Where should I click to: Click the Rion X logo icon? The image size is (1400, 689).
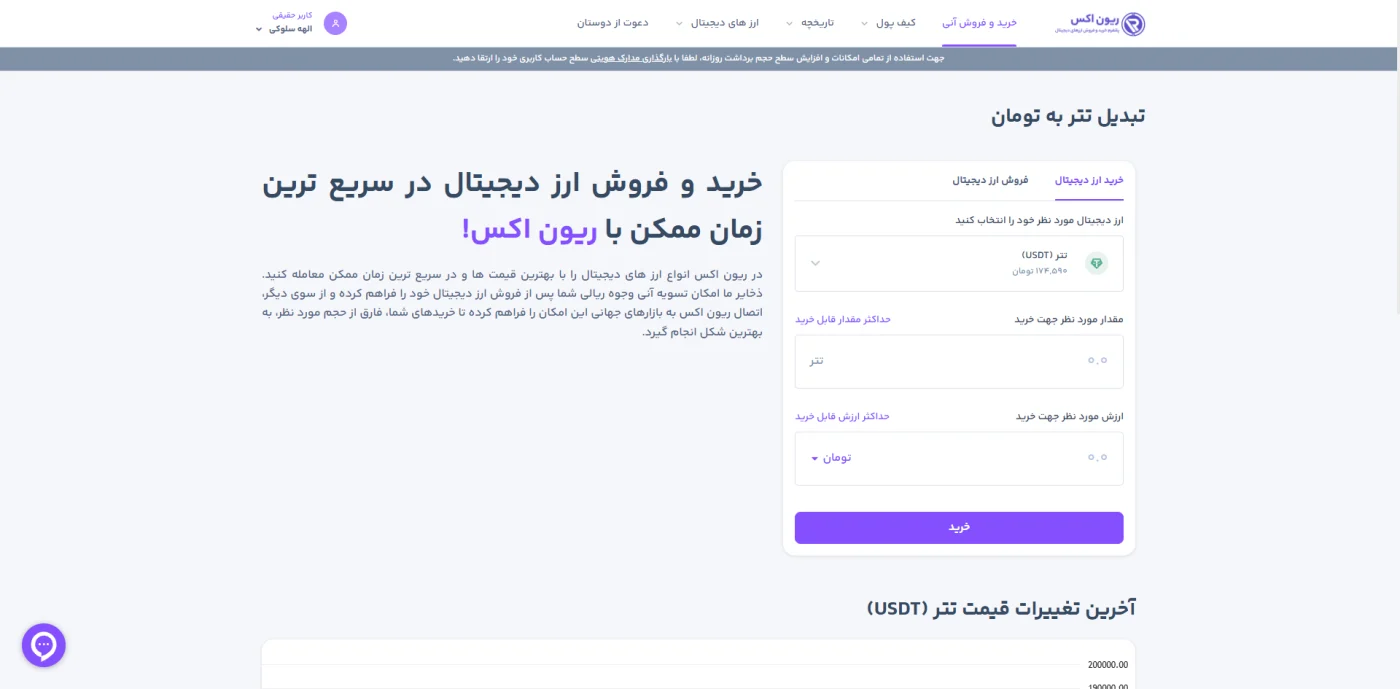pos(1132,24)
